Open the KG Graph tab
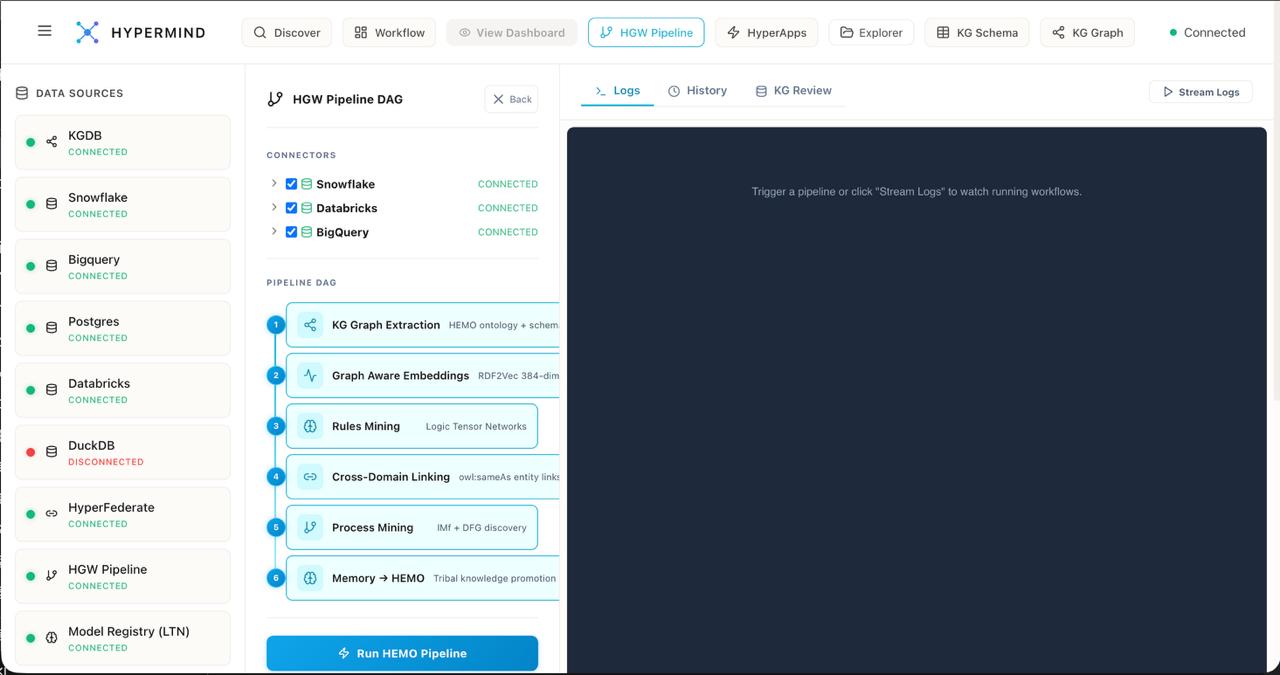 1088,32
